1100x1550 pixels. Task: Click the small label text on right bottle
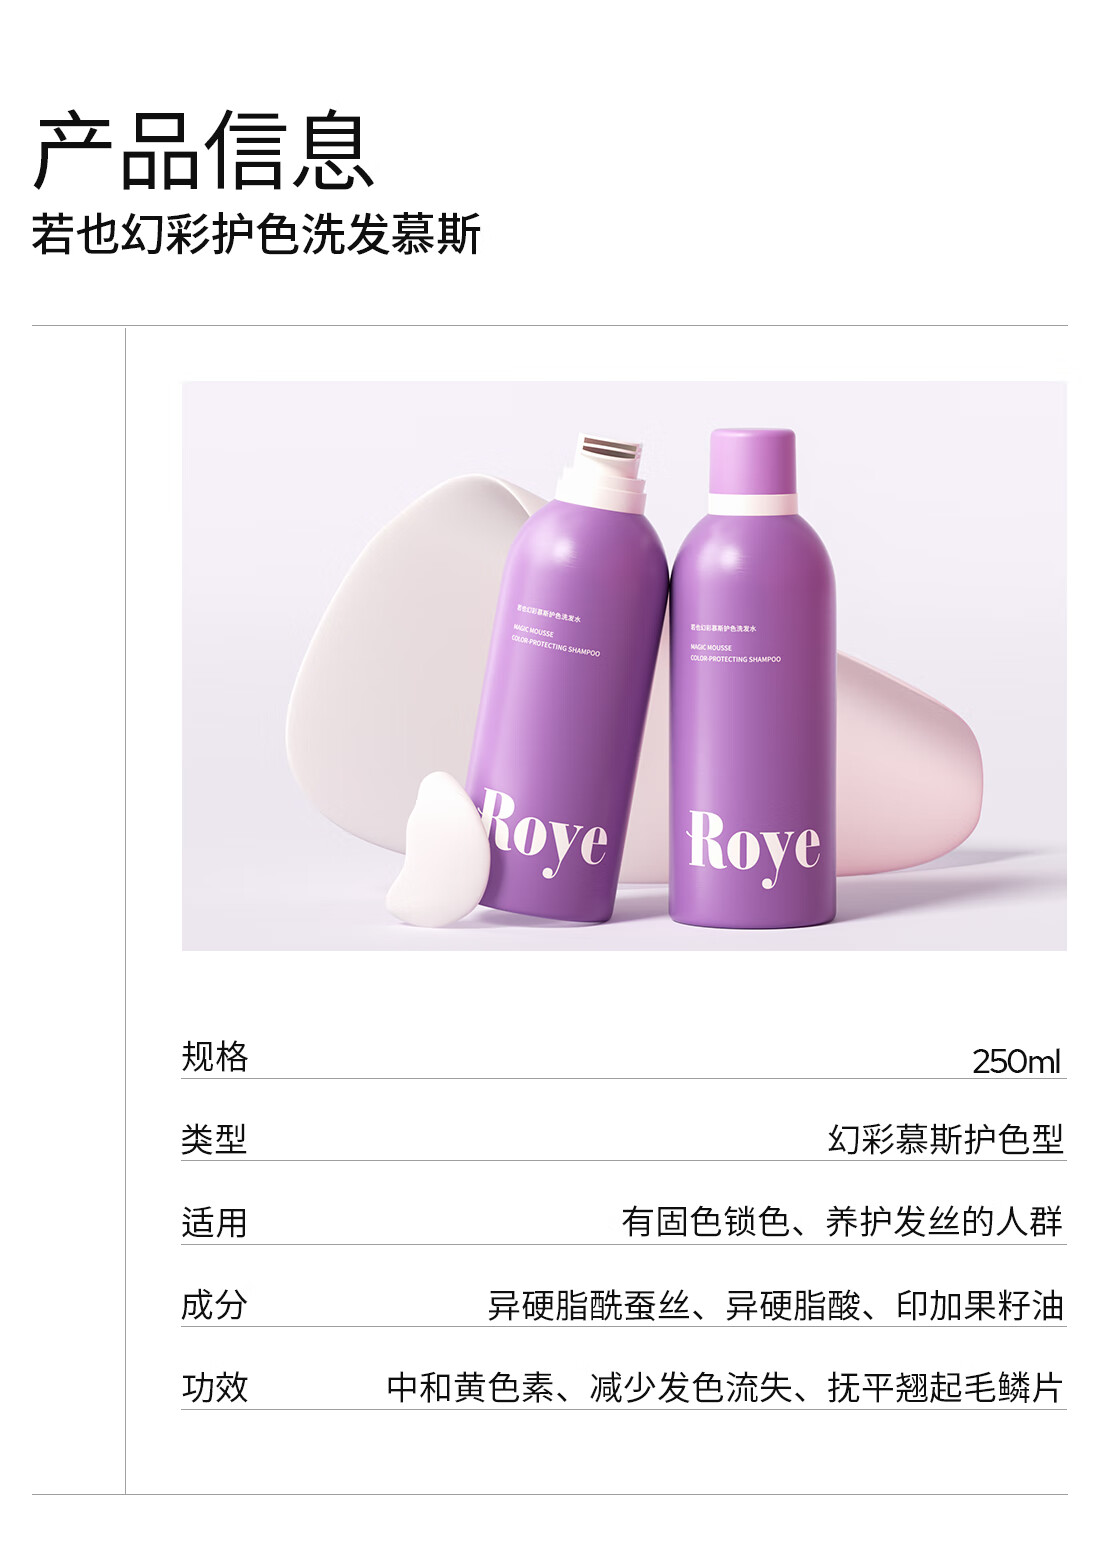click(x=735, y=644)
